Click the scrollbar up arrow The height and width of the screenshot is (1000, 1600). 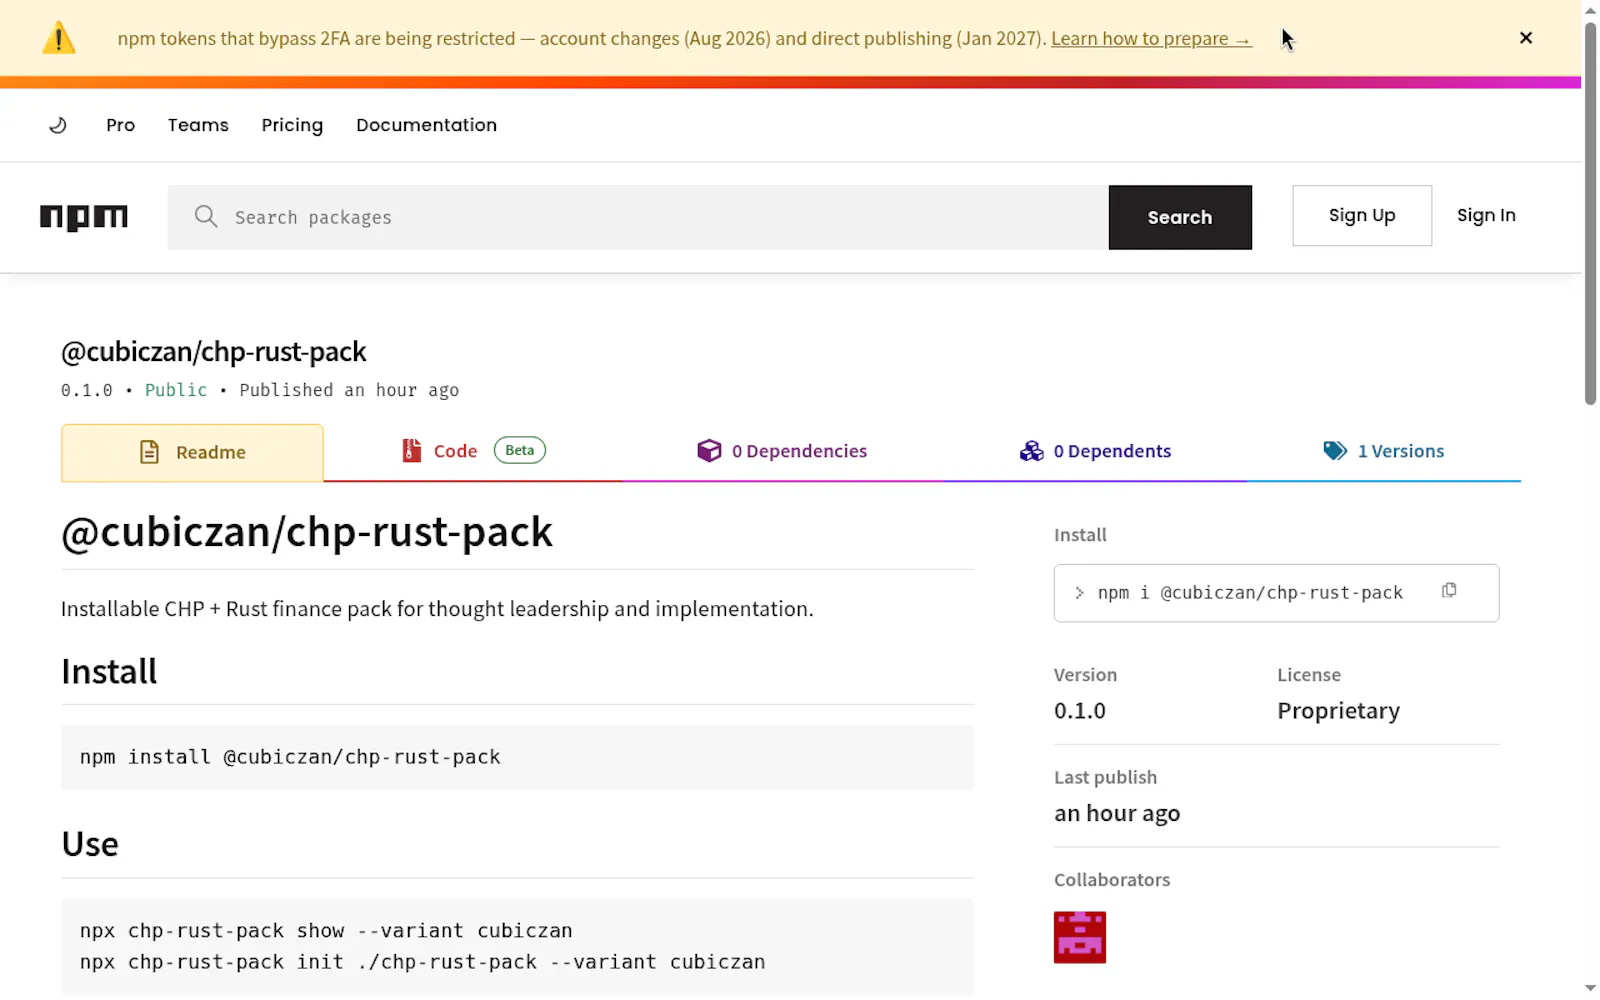(x=1590, y=10)
